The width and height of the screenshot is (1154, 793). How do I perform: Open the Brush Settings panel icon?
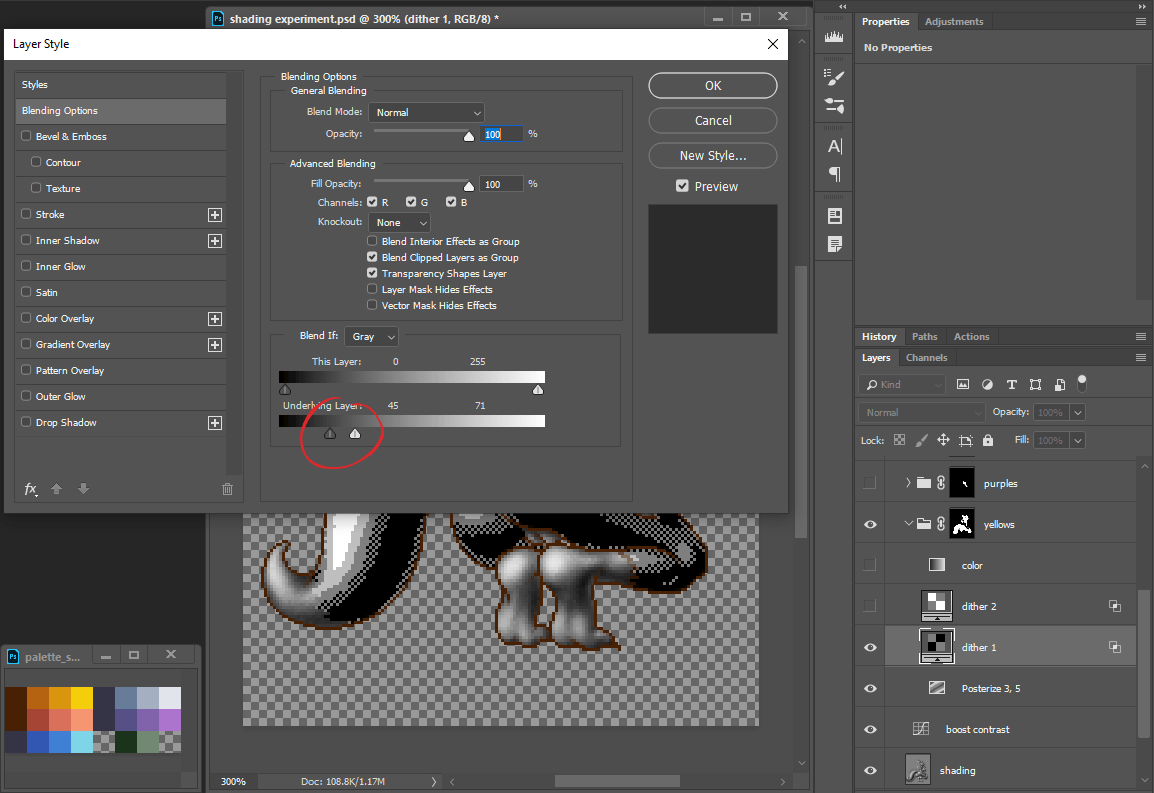pyautogui.click(x=834, y=77)
